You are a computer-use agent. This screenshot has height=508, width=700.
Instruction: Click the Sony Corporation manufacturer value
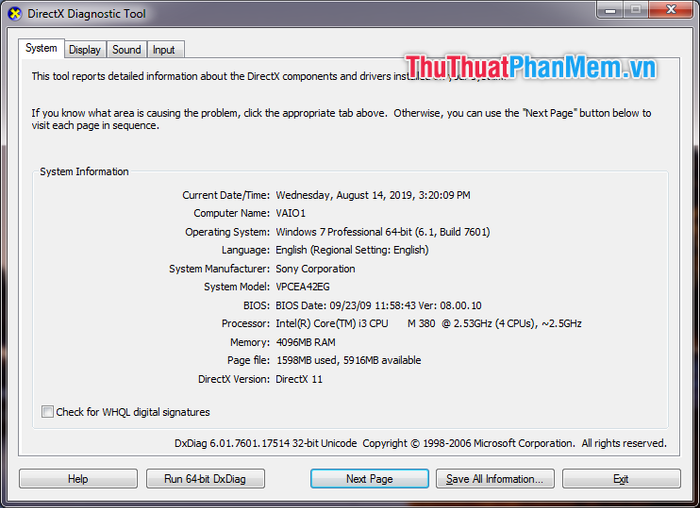315,269
